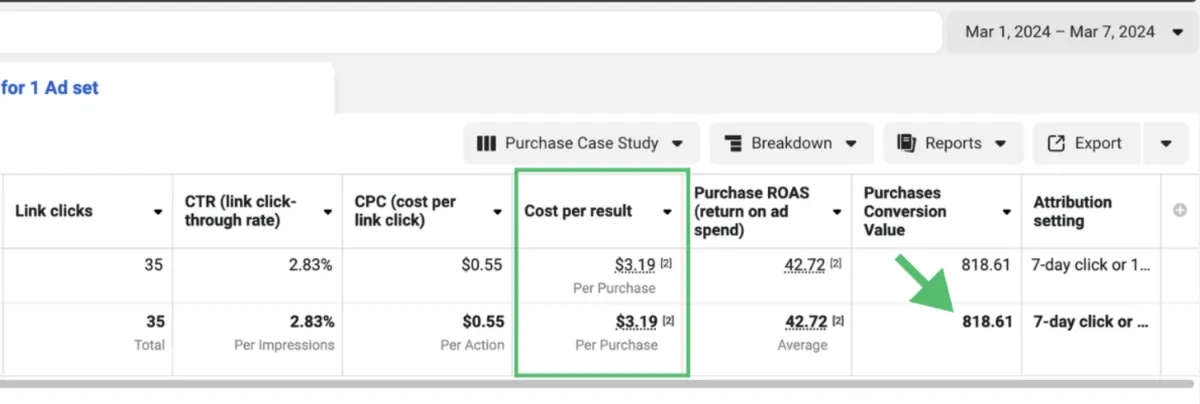Viewport: 1200px width, 404px height.
Task: Click the columns icon beside Purchase Case Study
Action: (x=487, y=143)
